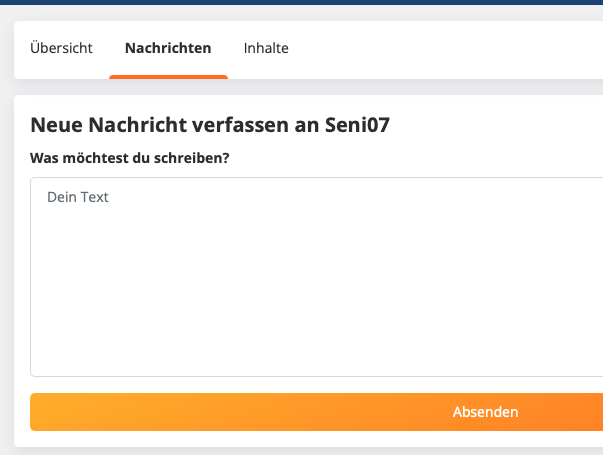Click empty space right of Inhalte tab
The image size is (603, 455).
(x=442, y=48)
